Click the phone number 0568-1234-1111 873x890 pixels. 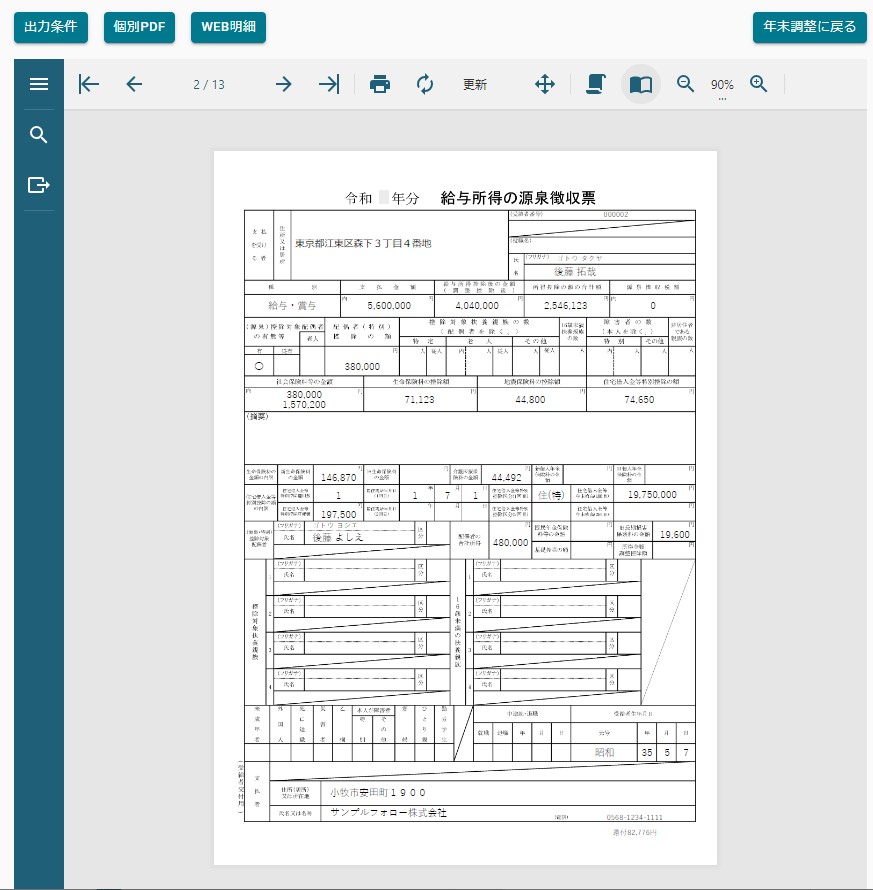pos(634,817)
